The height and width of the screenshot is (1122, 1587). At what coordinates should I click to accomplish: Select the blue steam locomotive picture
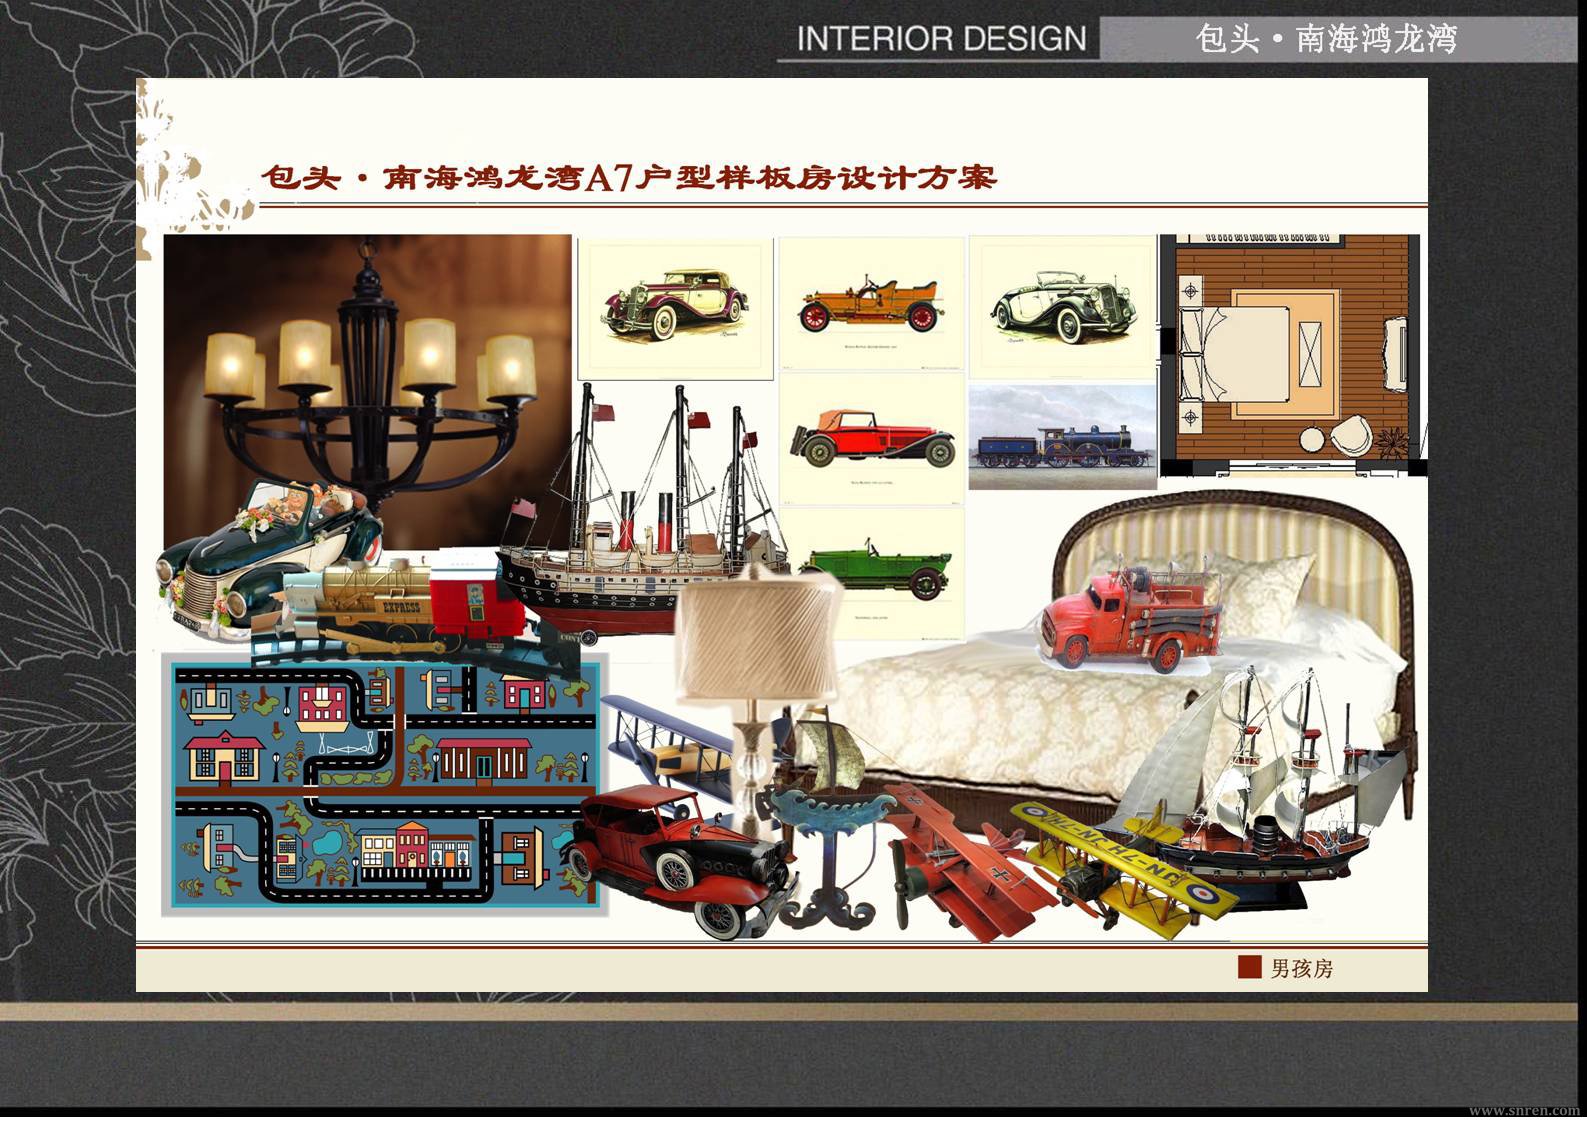pyautogui.click(x=1062, y=437)
